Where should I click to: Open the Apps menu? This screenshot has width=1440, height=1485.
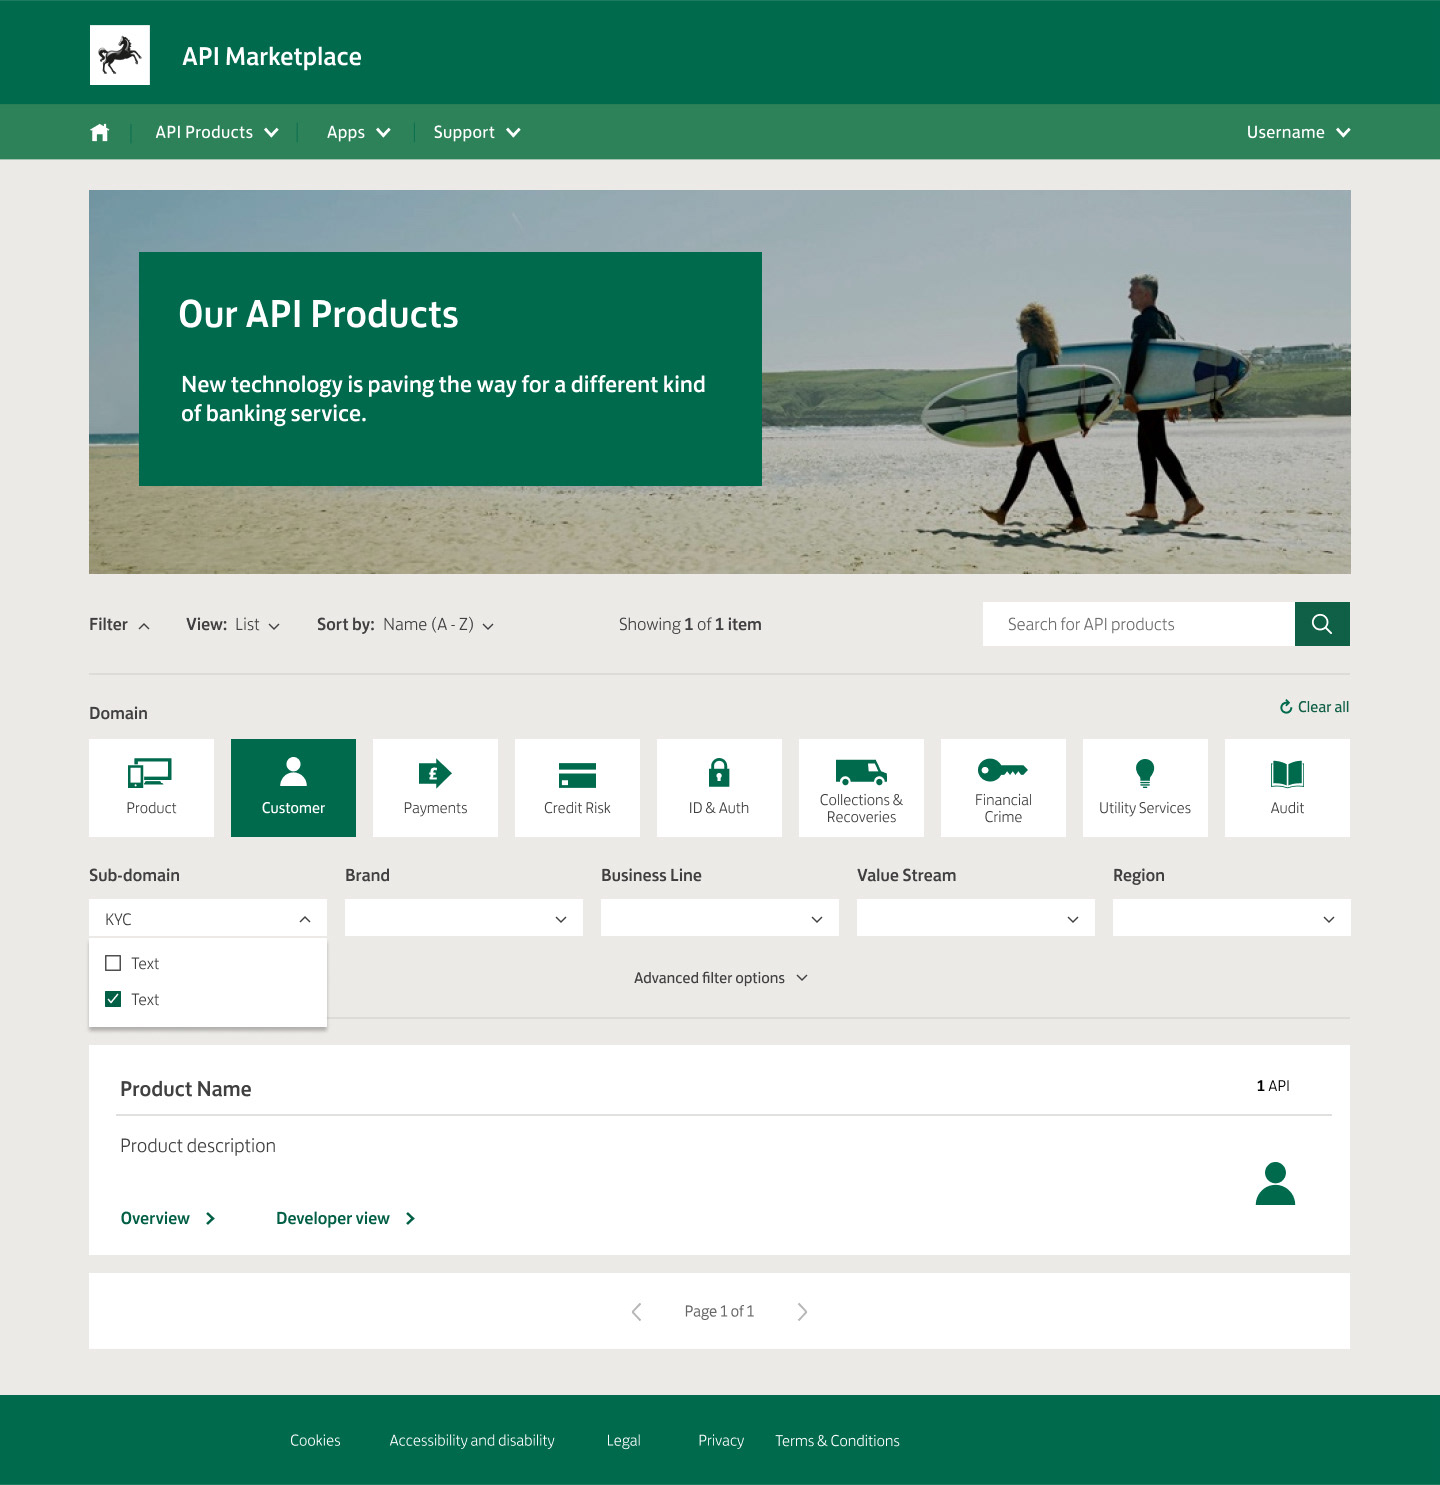pos(358,132)
